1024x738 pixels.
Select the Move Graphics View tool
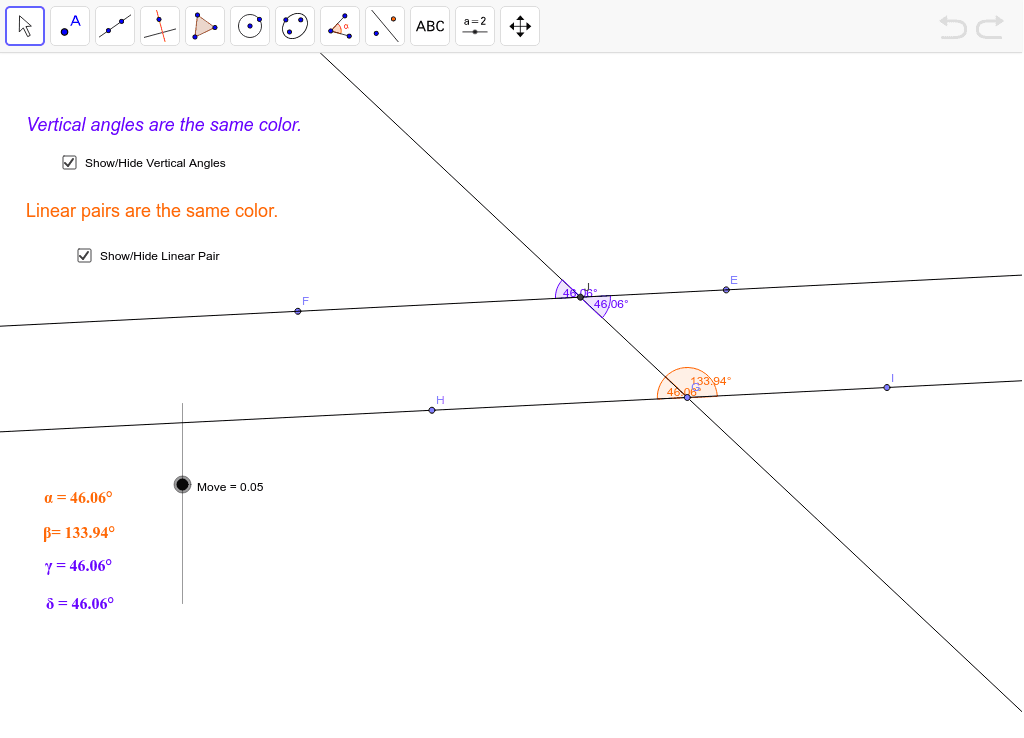coord(520,26)
